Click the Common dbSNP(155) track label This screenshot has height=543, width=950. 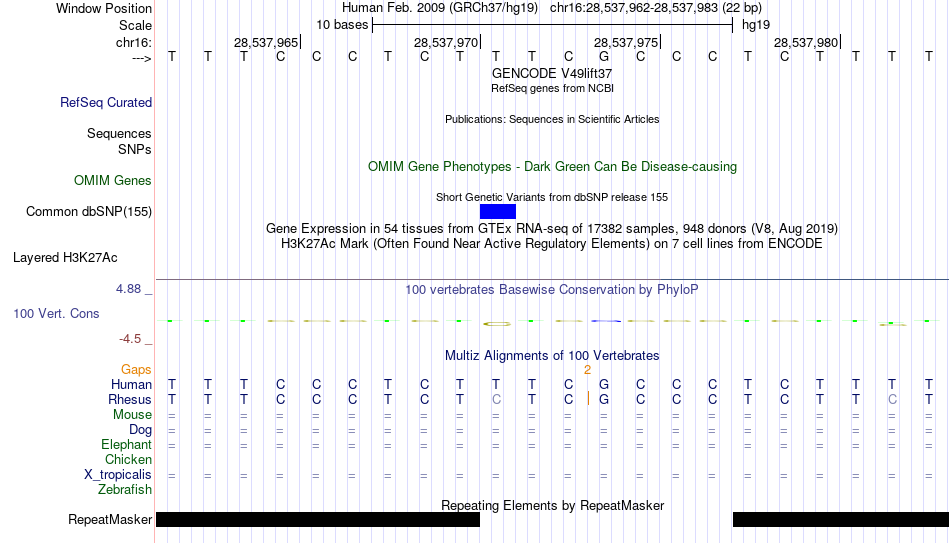(x=89, y=212)
